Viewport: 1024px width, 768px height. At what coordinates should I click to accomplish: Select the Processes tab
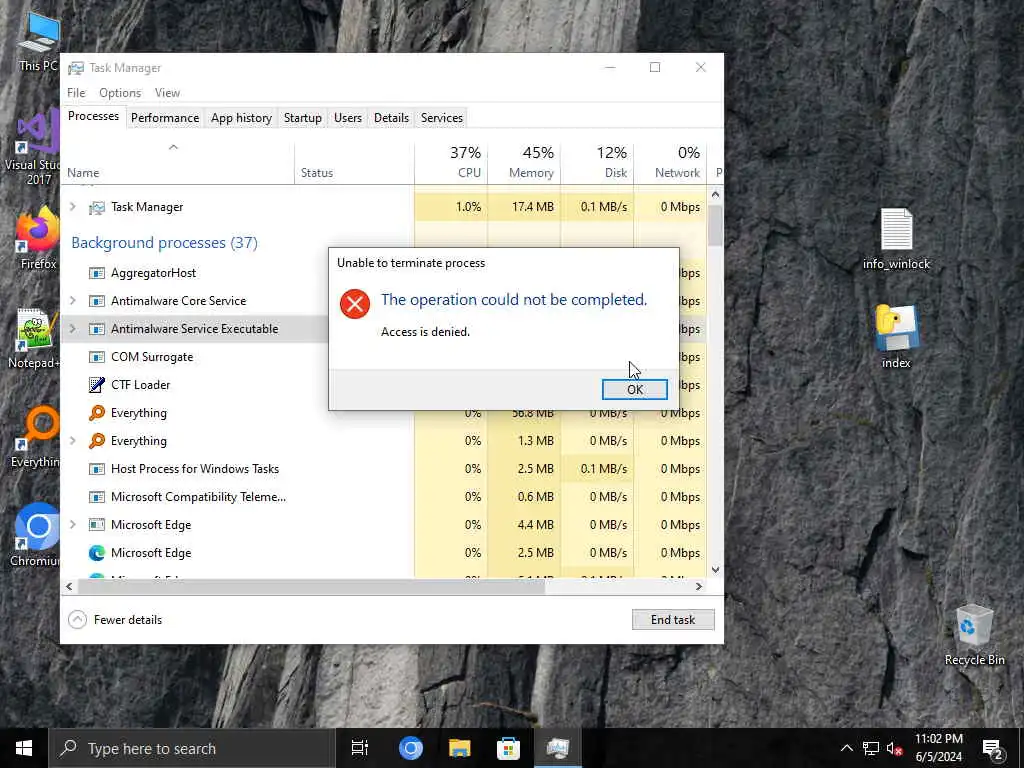click(93, 116)
